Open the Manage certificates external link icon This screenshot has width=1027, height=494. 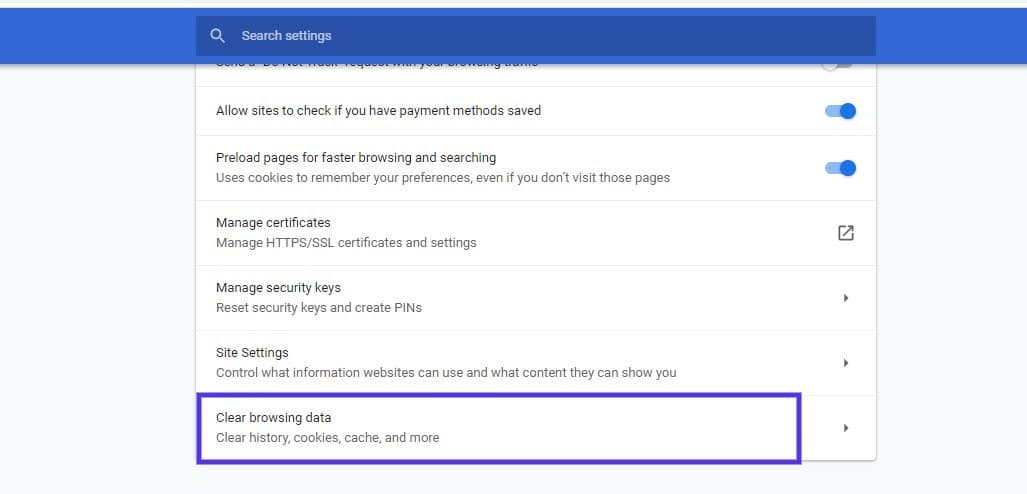845,233
